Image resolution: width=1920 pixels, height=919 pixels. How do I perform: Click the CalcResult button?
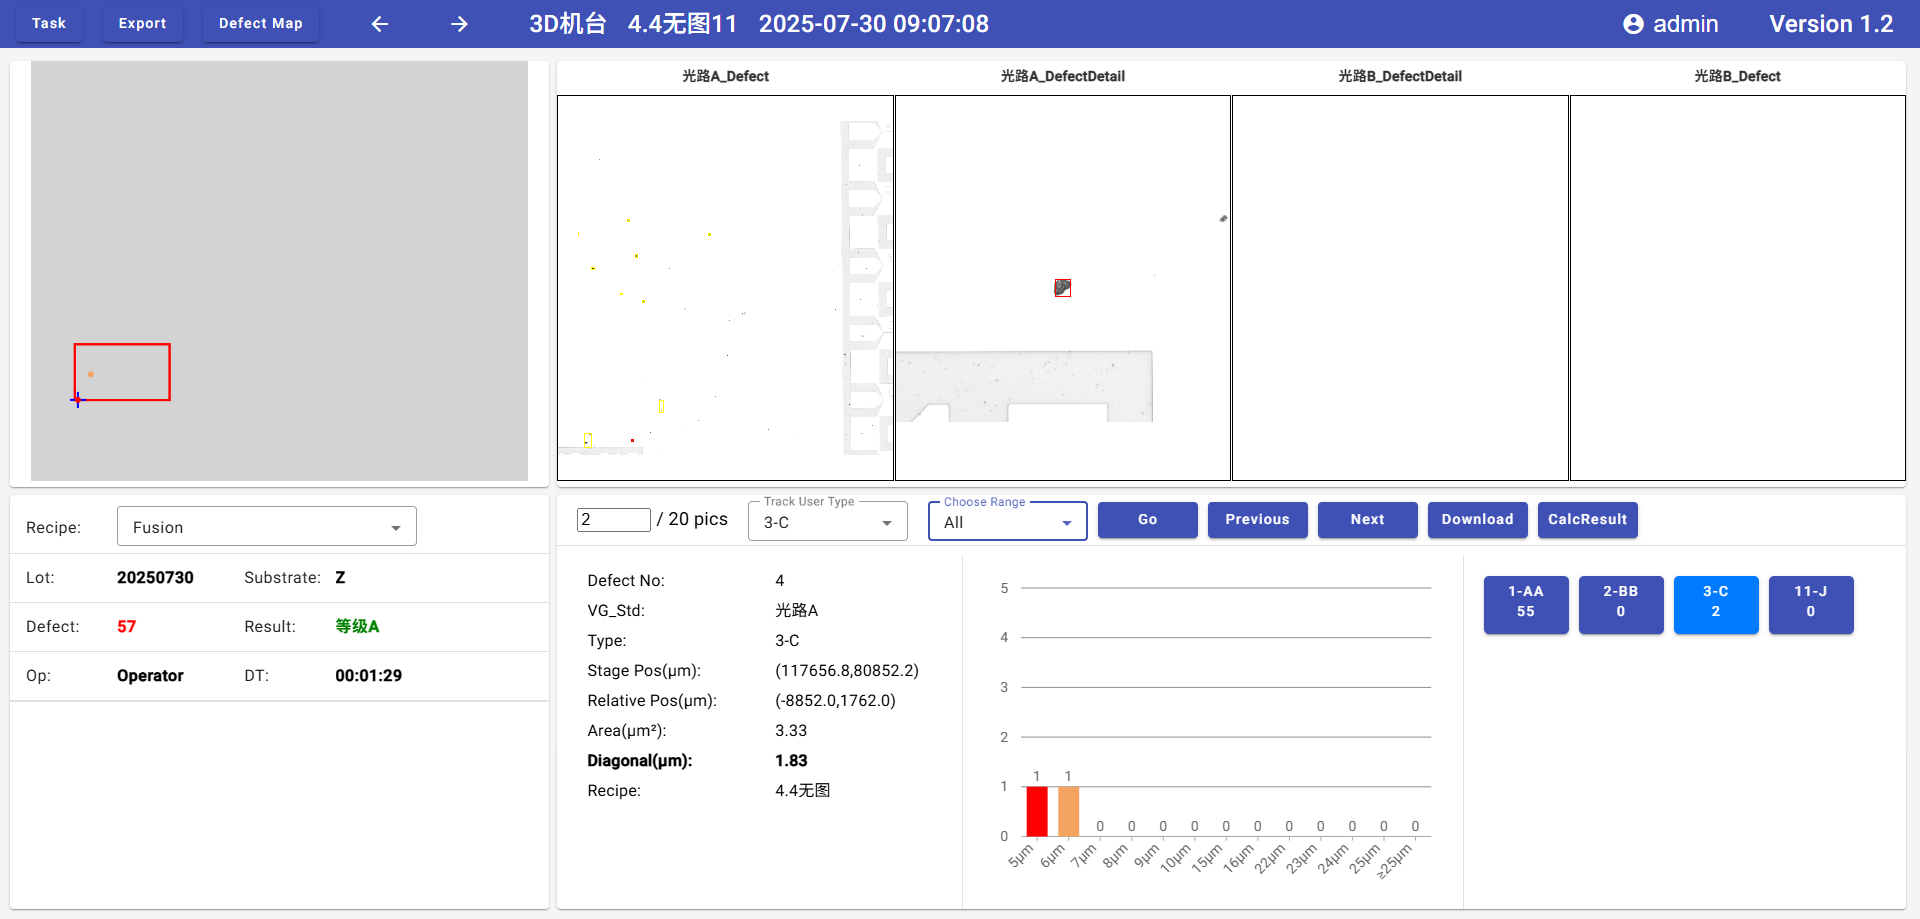coord(1587,519)
